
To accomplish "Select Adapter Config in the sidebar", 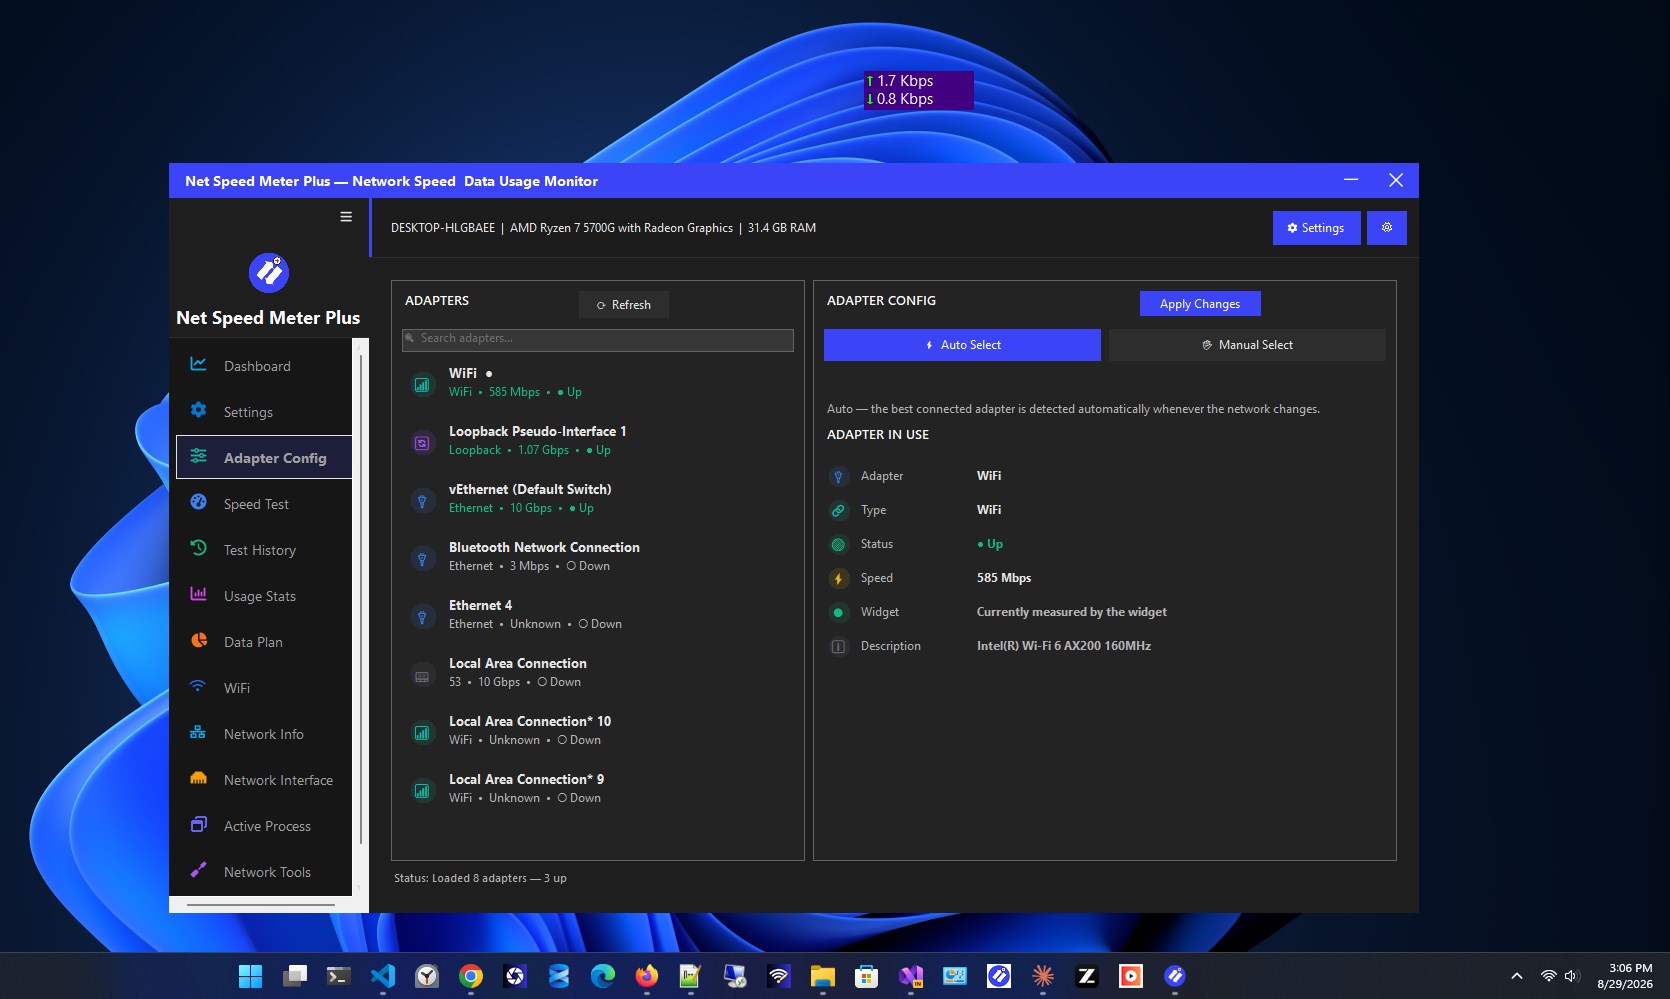I will pyautogui.click(x=264, y=458).
